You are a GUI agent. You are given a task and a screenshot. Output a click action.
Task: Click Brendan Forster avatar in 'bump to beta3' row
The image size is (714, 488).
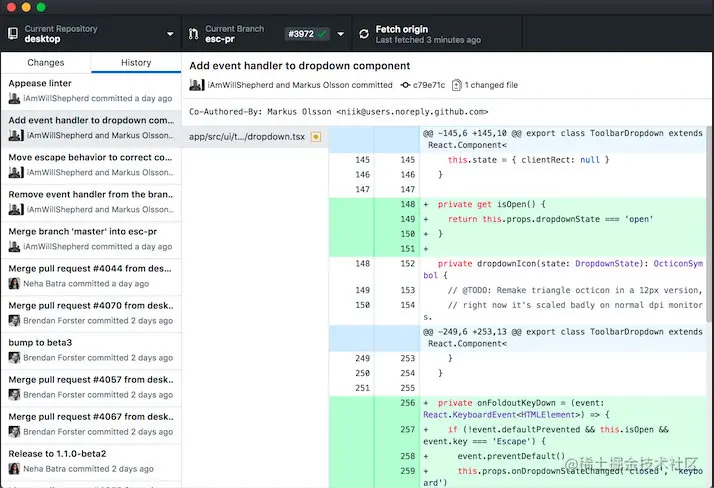pos(14,358)
